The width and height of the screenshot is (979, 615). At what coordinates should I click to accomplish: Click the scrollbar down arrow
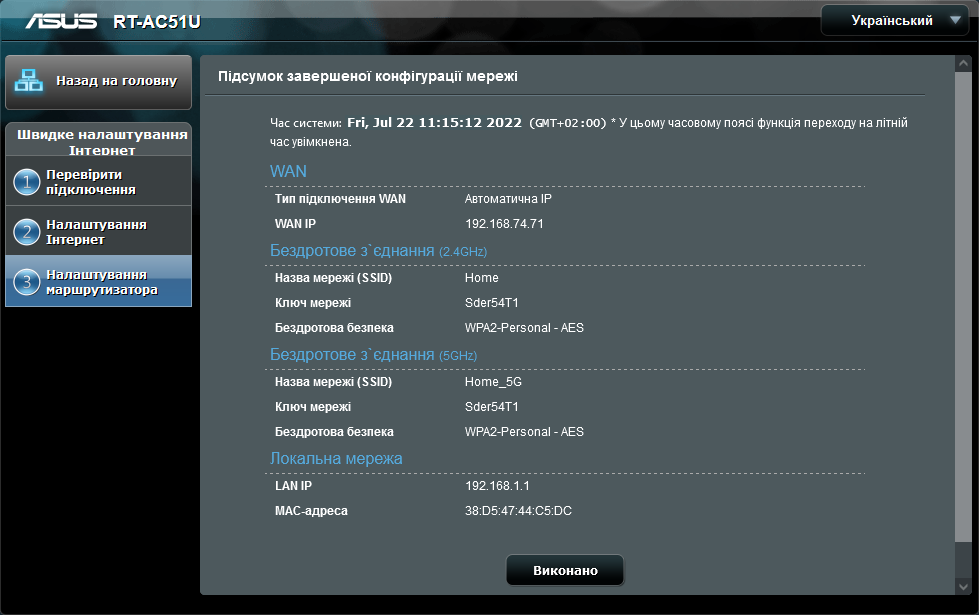pos(963,587)
